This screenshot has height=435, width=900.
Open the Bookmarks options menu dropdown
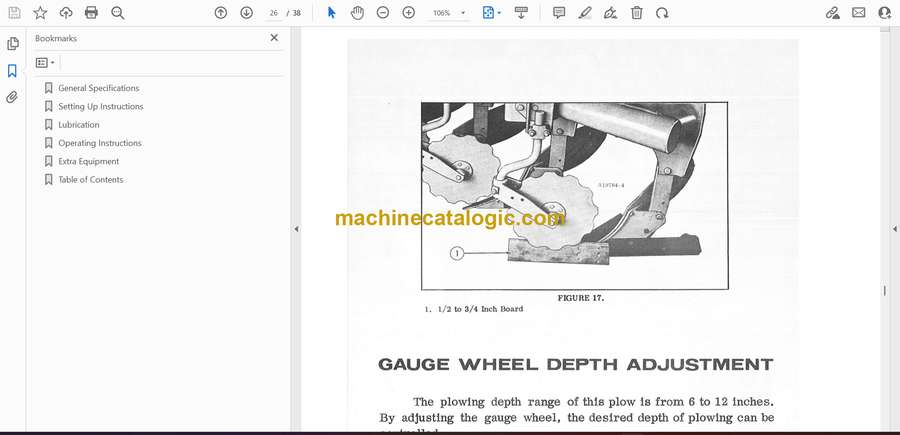point(45,63)
